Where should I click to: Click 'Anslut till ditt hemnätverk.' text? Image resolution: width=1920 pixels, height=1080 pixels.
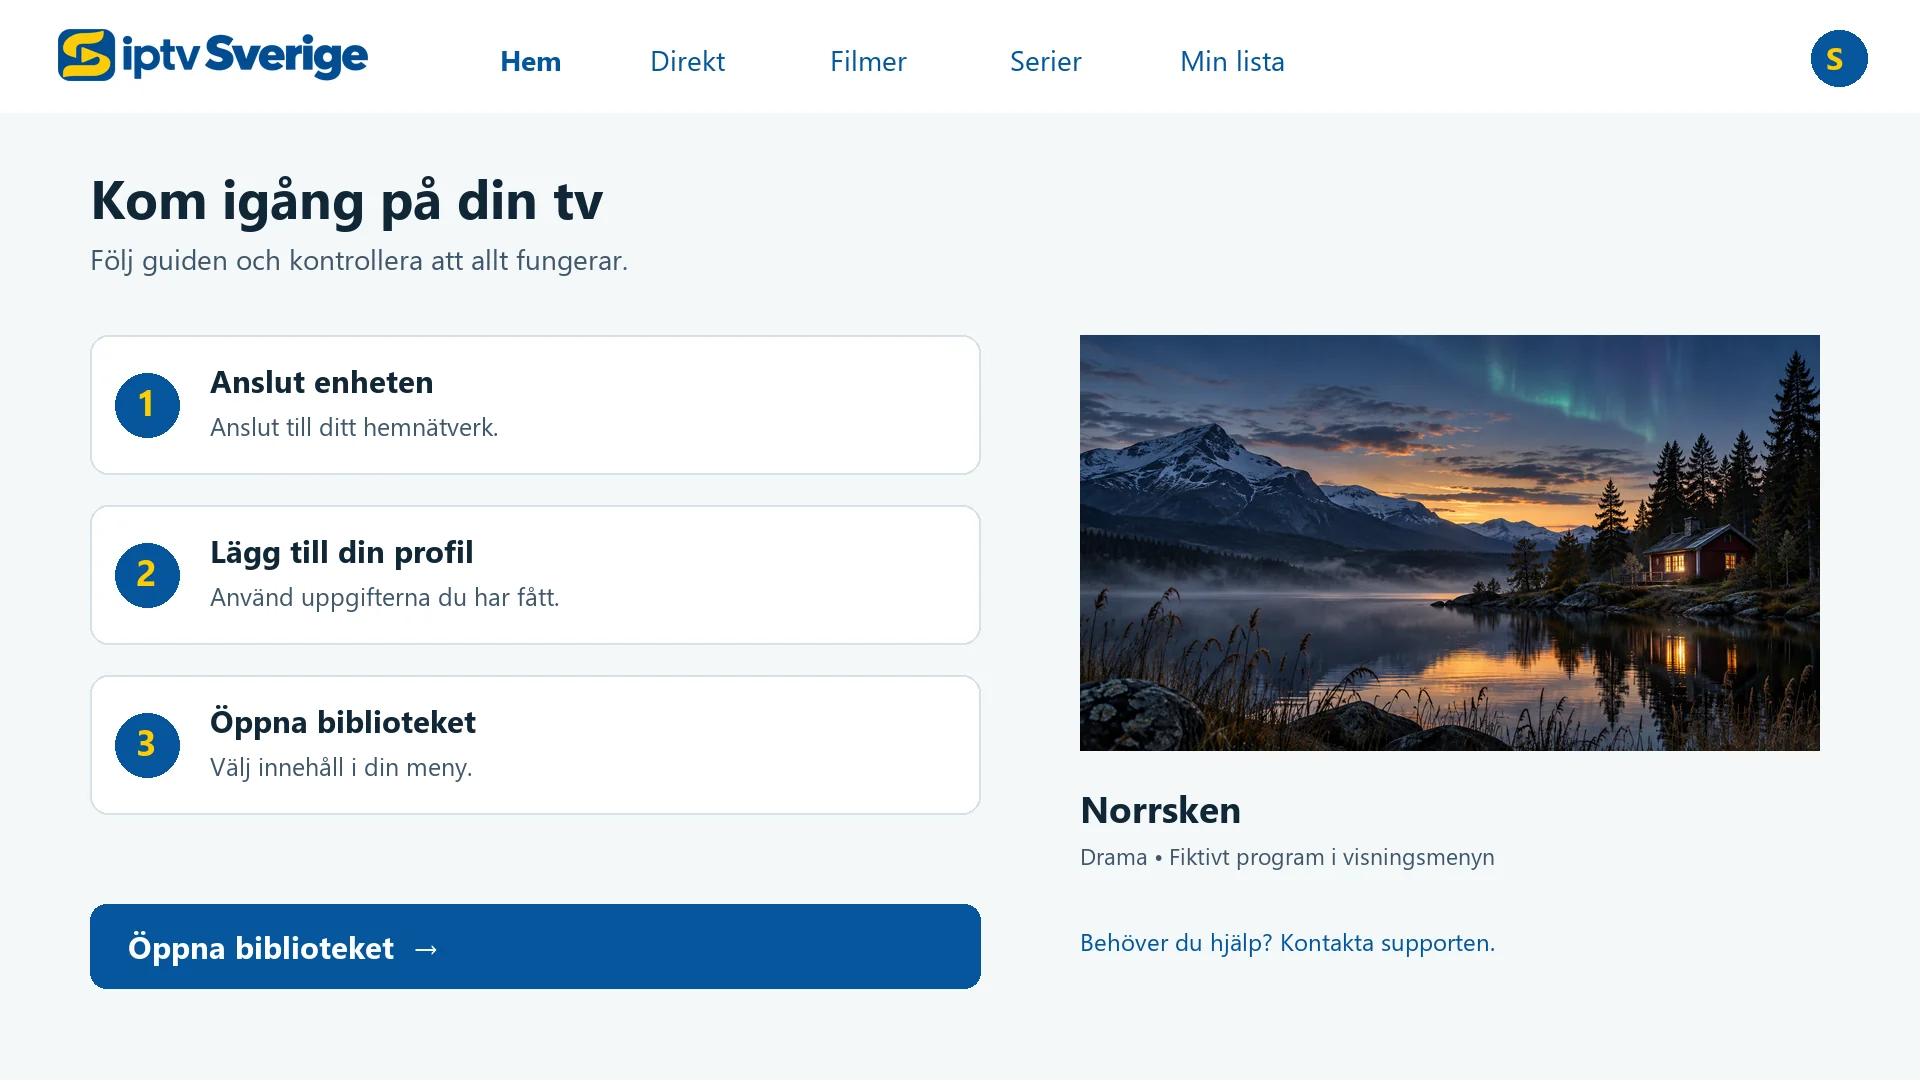[x=354, y=427]
